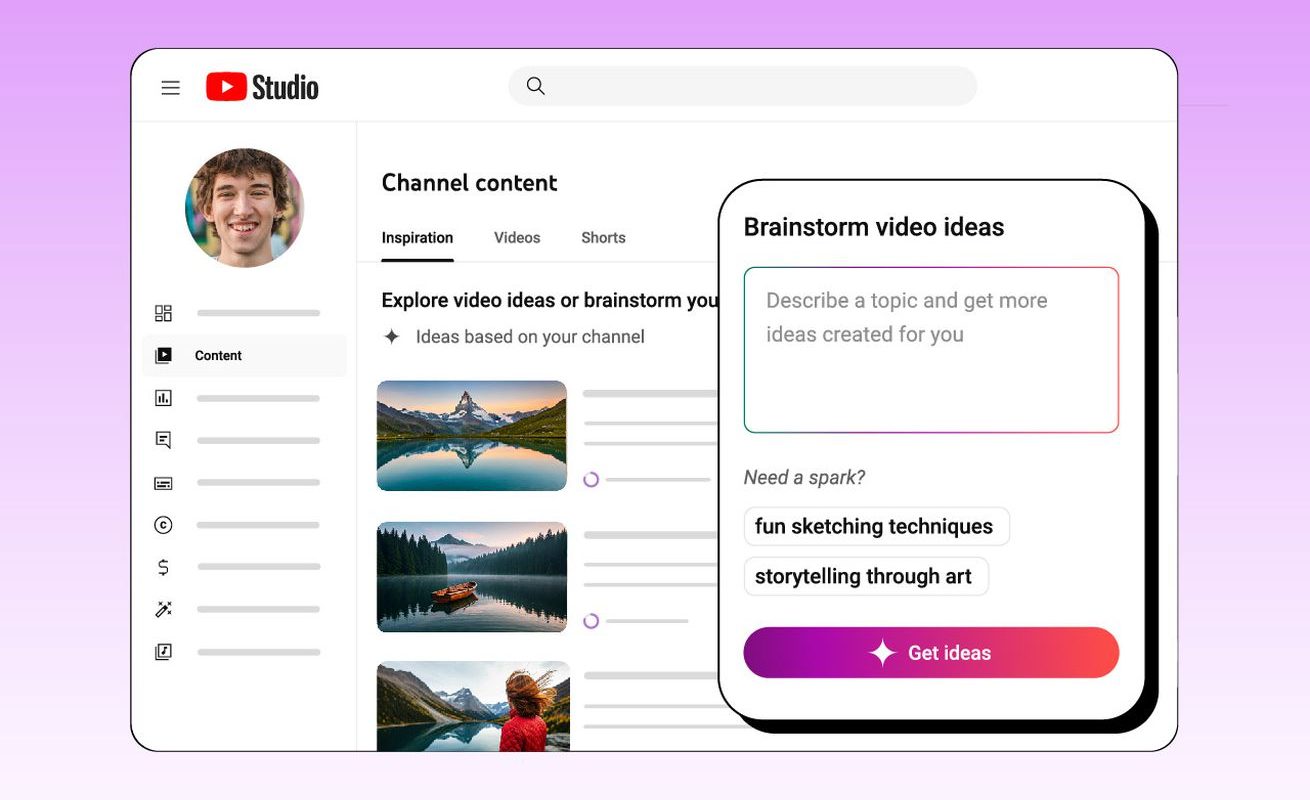Click the describe a topic text box
The width and height of the screenshot is (1310, 800).
click(x=931, y=350)
